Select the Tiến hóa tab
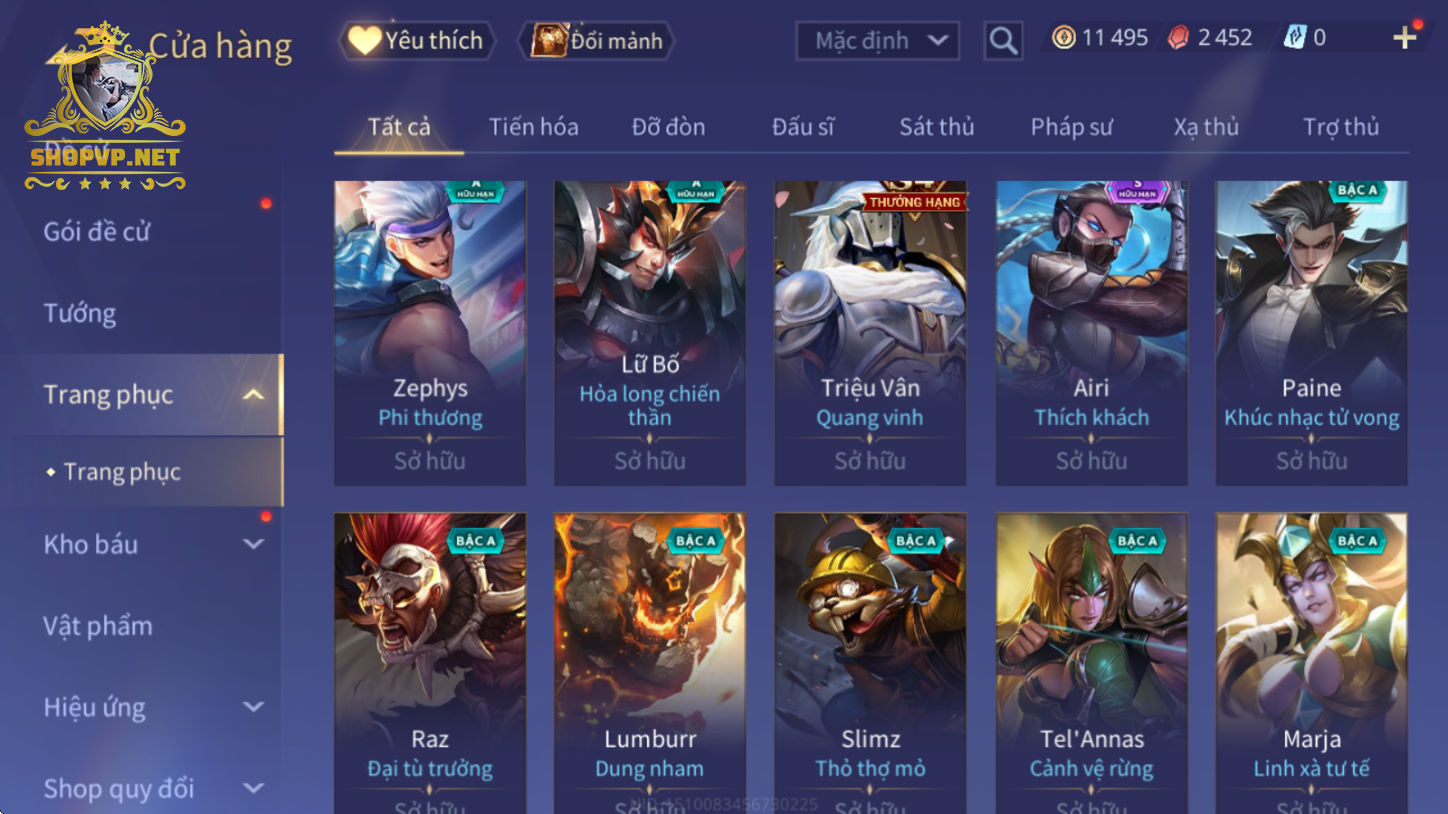 (x=533, y=127)
